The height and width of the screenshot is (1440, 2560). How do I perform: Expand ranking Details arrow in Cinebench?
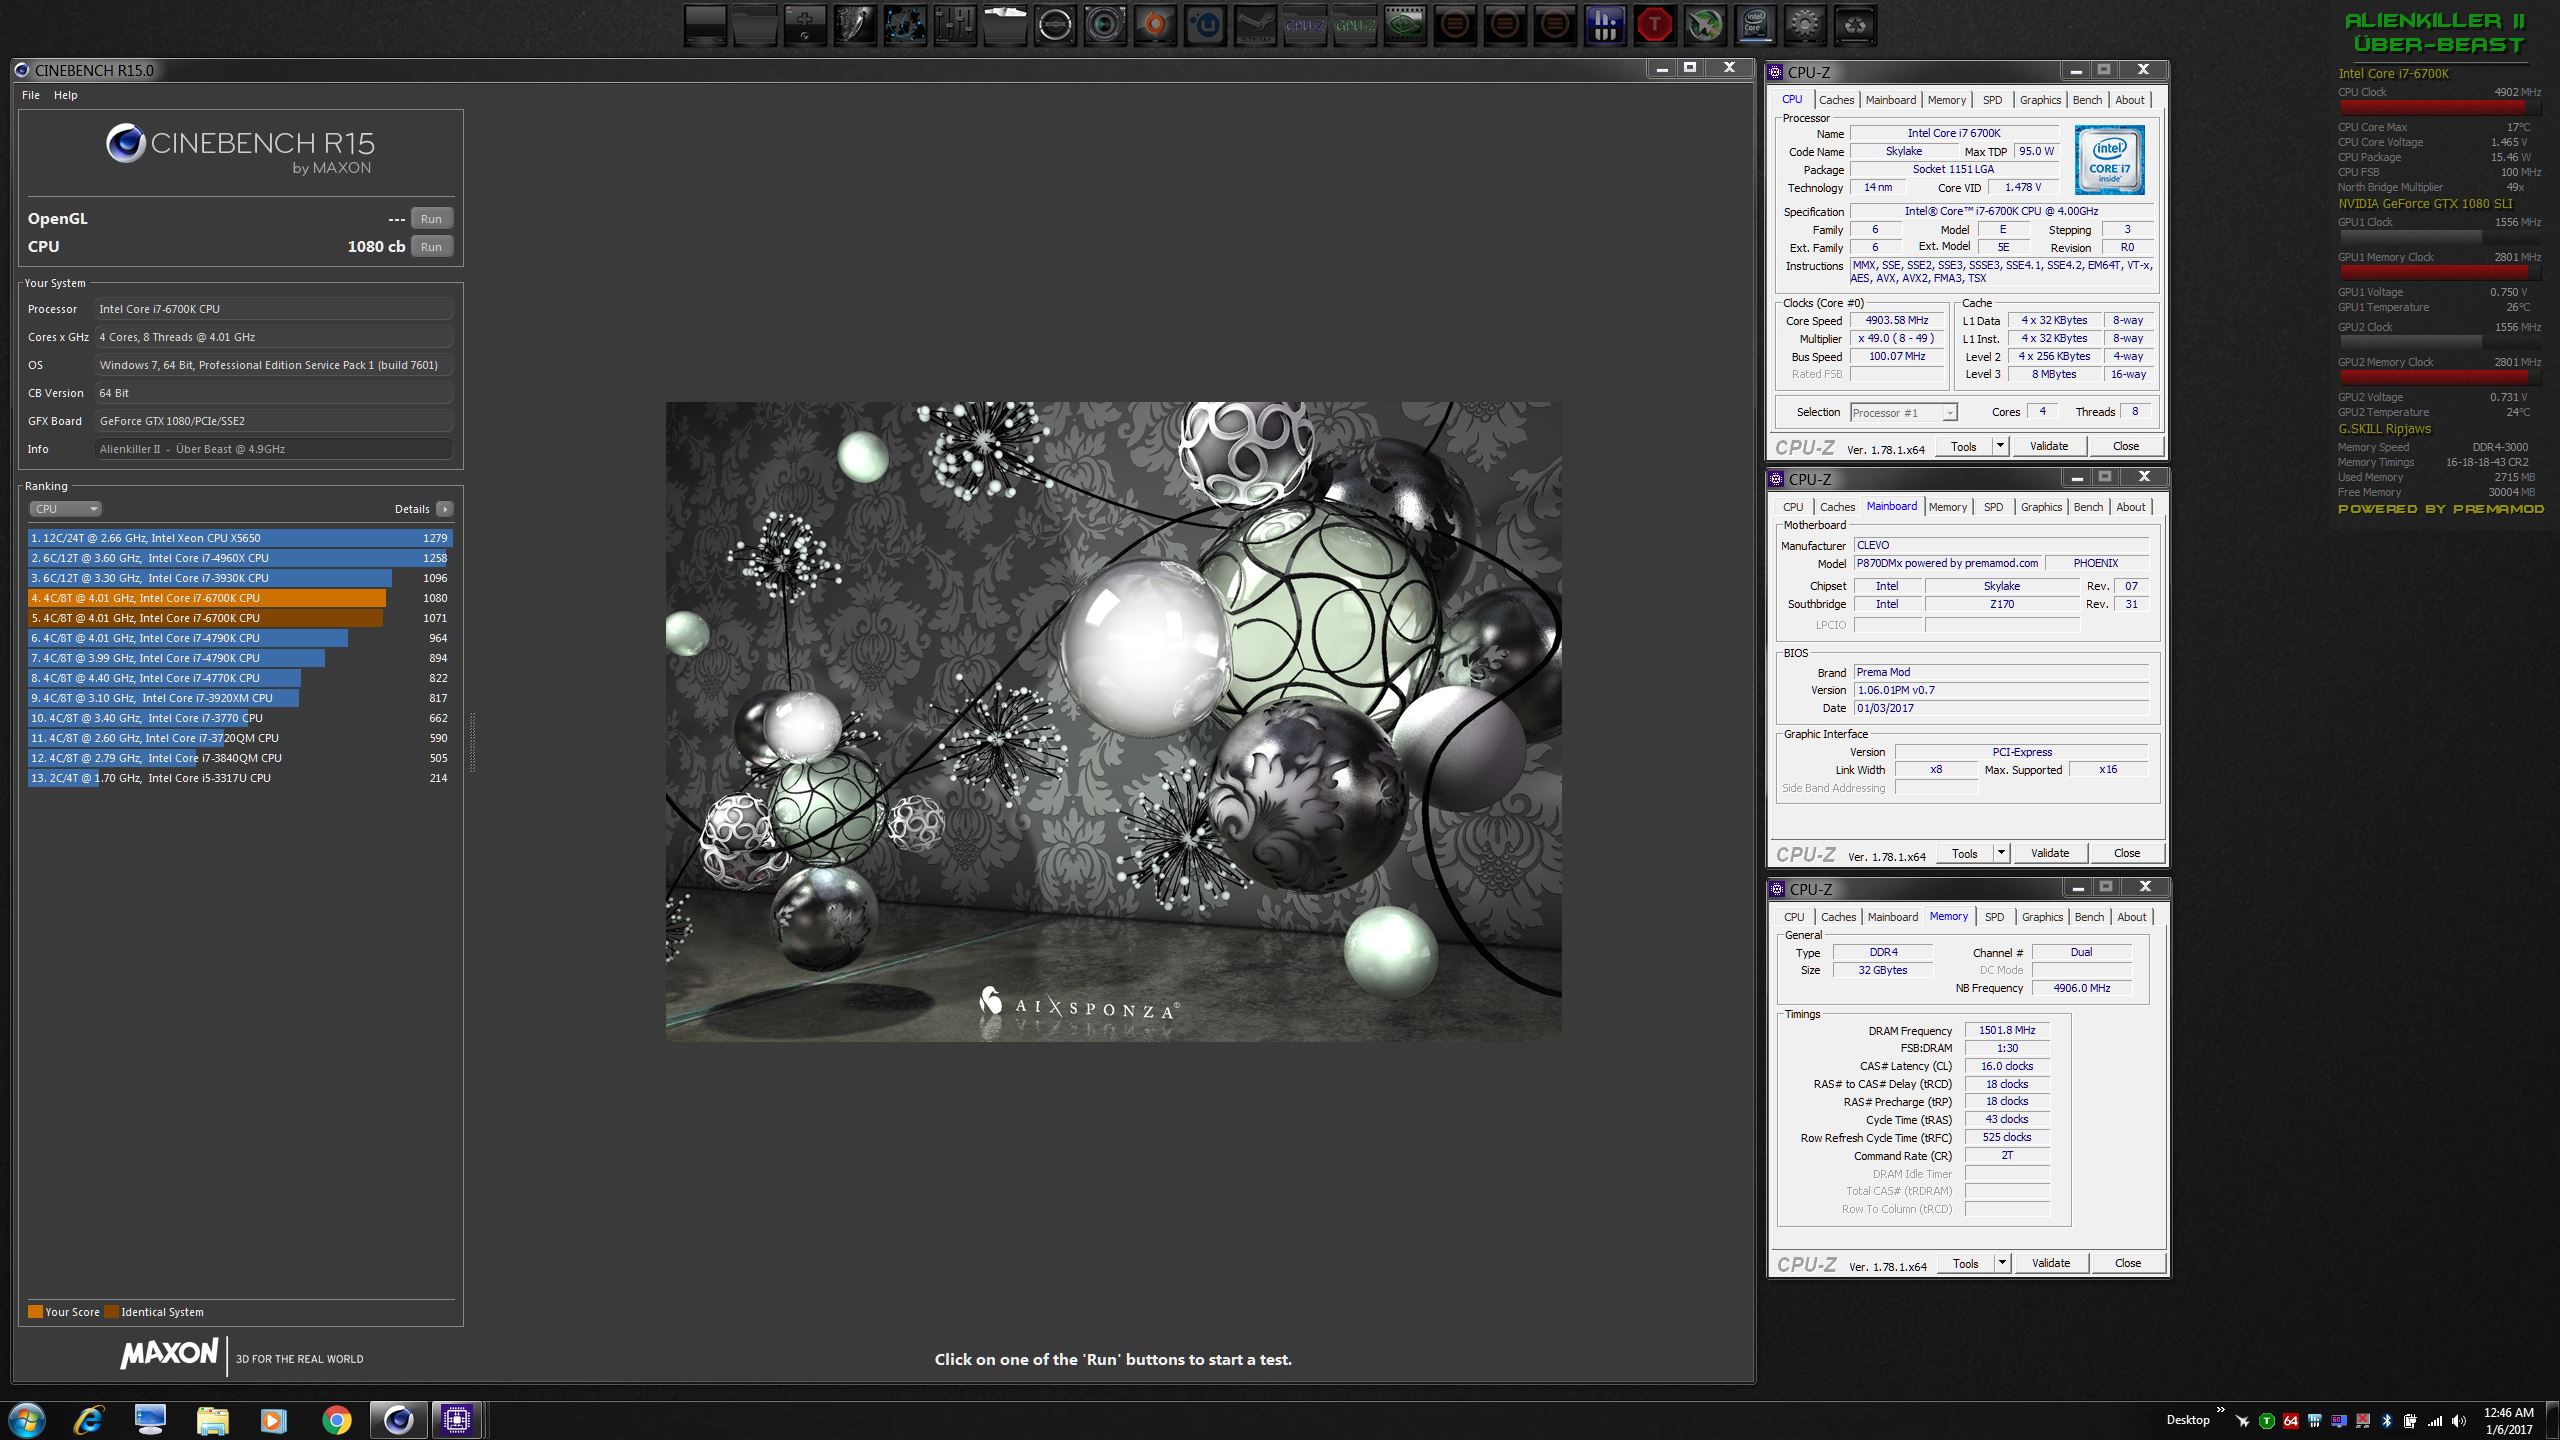point(445,509)
